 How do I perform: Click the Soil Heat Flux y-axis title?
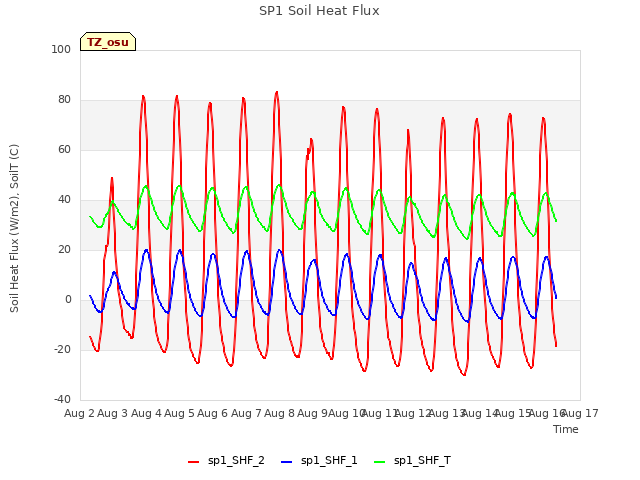point(14,228)
